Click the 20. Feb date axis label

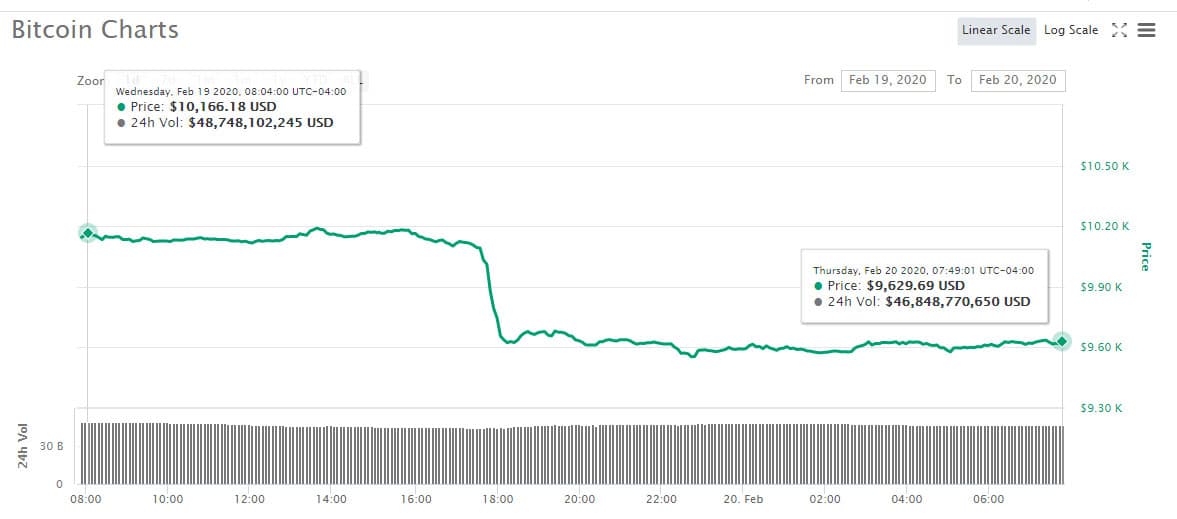coord(743,499)
